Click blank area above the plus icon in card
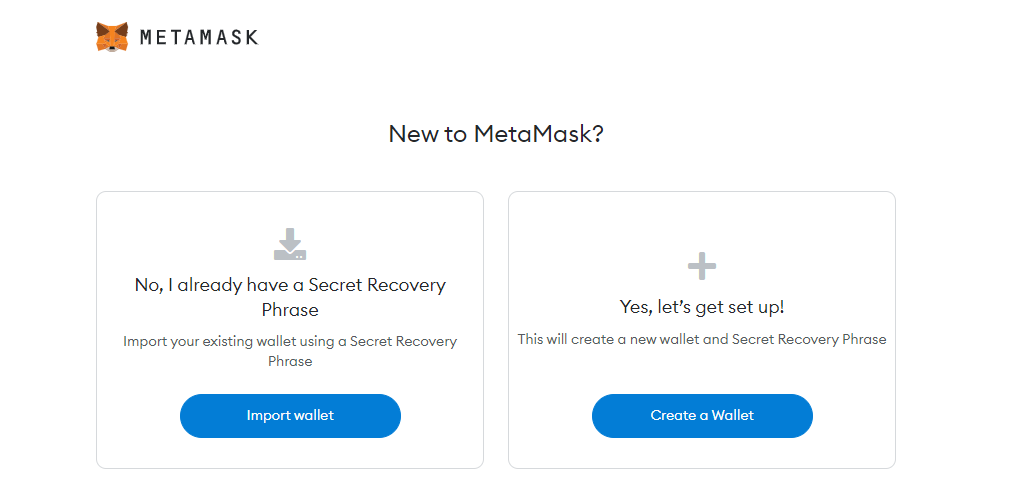Image resolution: width=1013 pixels, height=502 pixels. point(702,220)
